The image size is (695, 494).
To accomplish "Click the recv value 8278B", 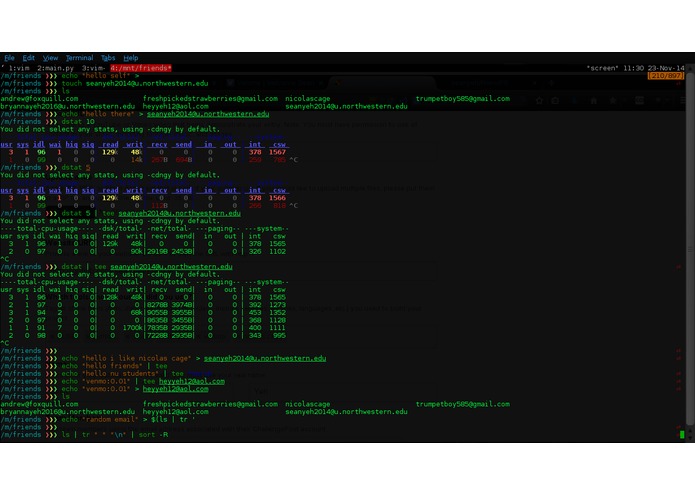I will [157, 305].
